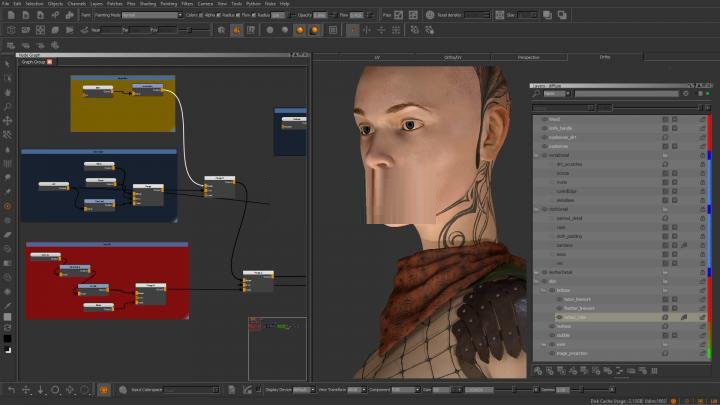Screen dimensions: 720x405
Task: Click the orange highlighted button in the bottom toolbar
Action: pyautogui.click(x=104, y=390)
